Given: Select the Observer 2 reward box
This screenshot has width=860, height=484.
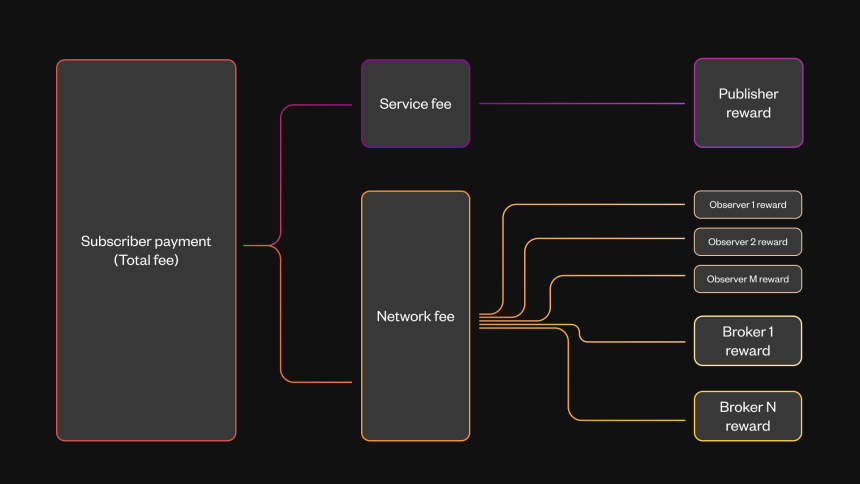Looking at the screenshot, I should tap(748, 242).
